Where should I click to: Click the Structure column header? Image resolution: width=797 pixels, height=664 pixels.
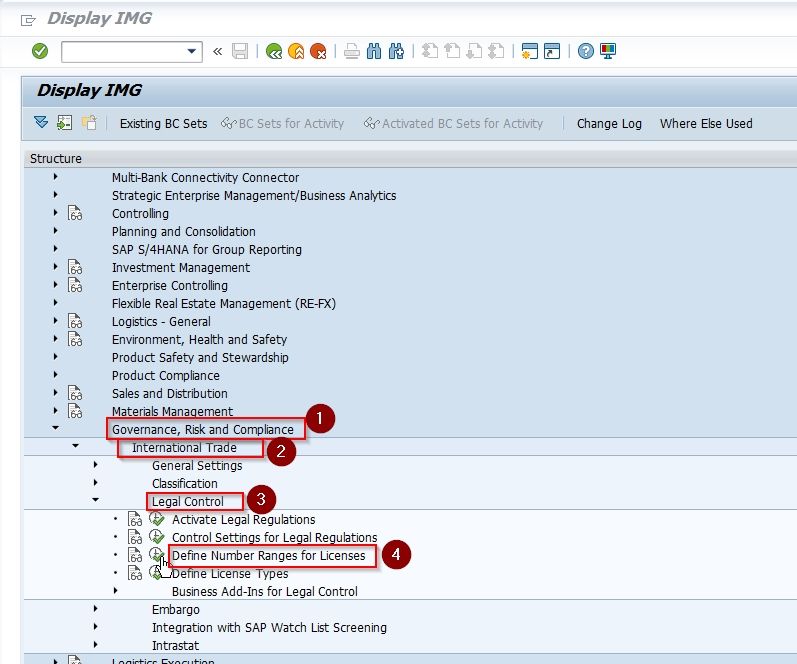[56, 159]
